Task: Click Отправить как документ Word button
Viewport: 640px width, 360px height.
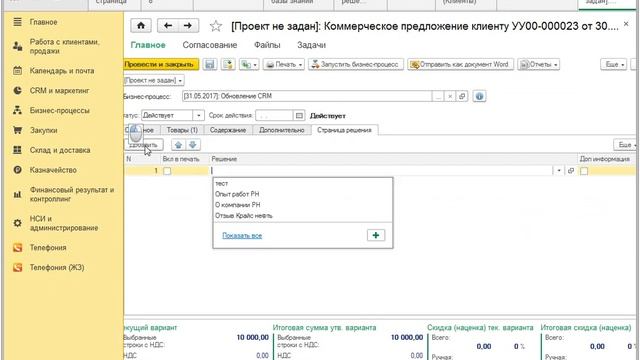Action: [460, 64]
